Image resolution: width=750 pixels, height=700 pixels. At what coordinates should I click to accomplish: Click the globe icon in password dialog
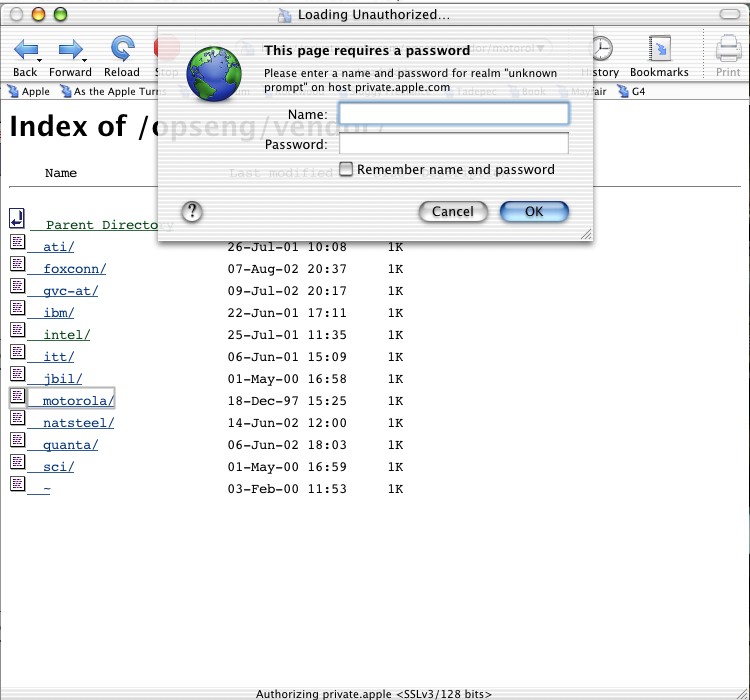coord(214,74)
